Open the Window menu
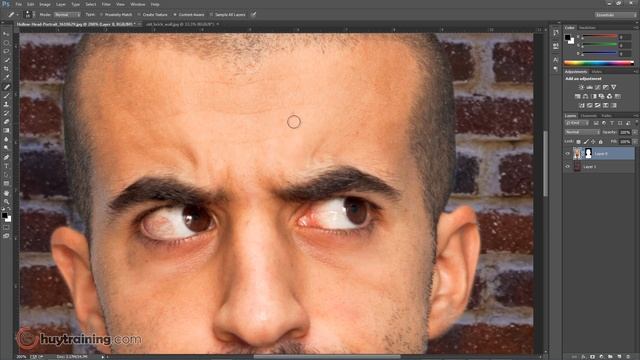This screenshot has width=640, height=360. tap(138, 4)
